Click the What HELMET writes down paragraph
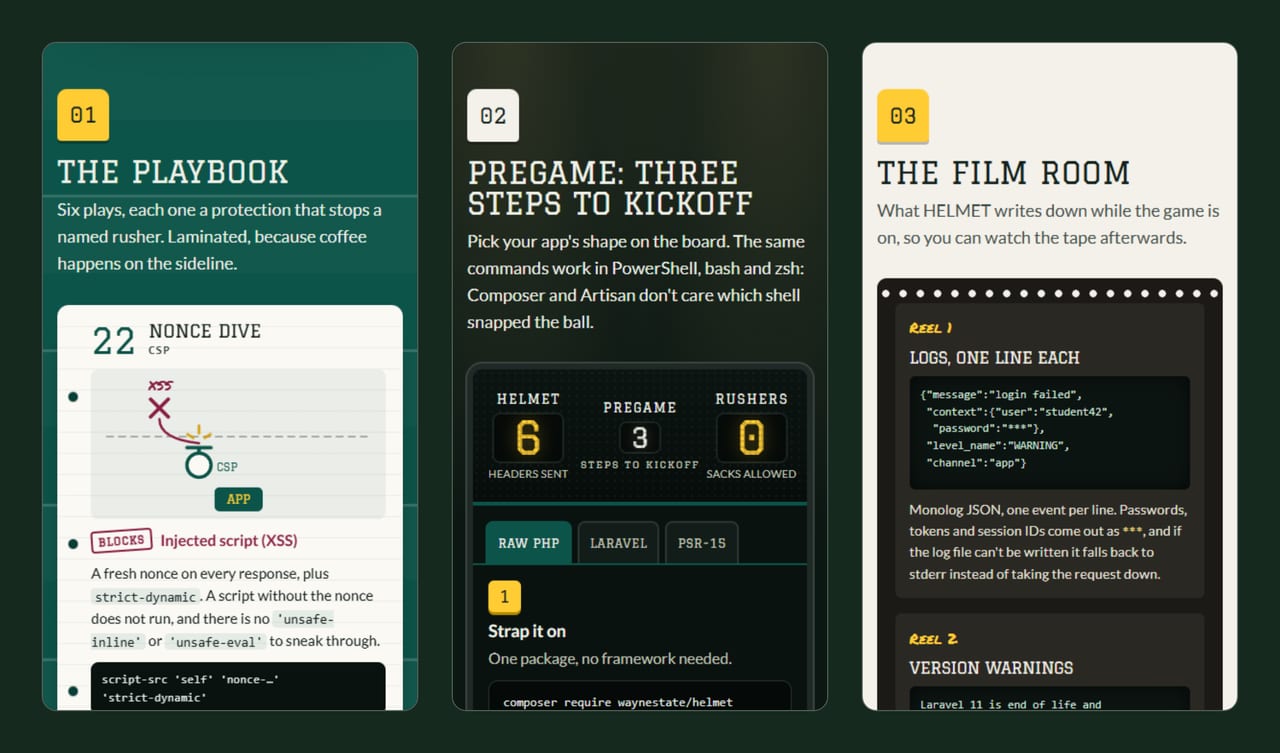Viewport: 1280px width, 753px height. 1048,225
